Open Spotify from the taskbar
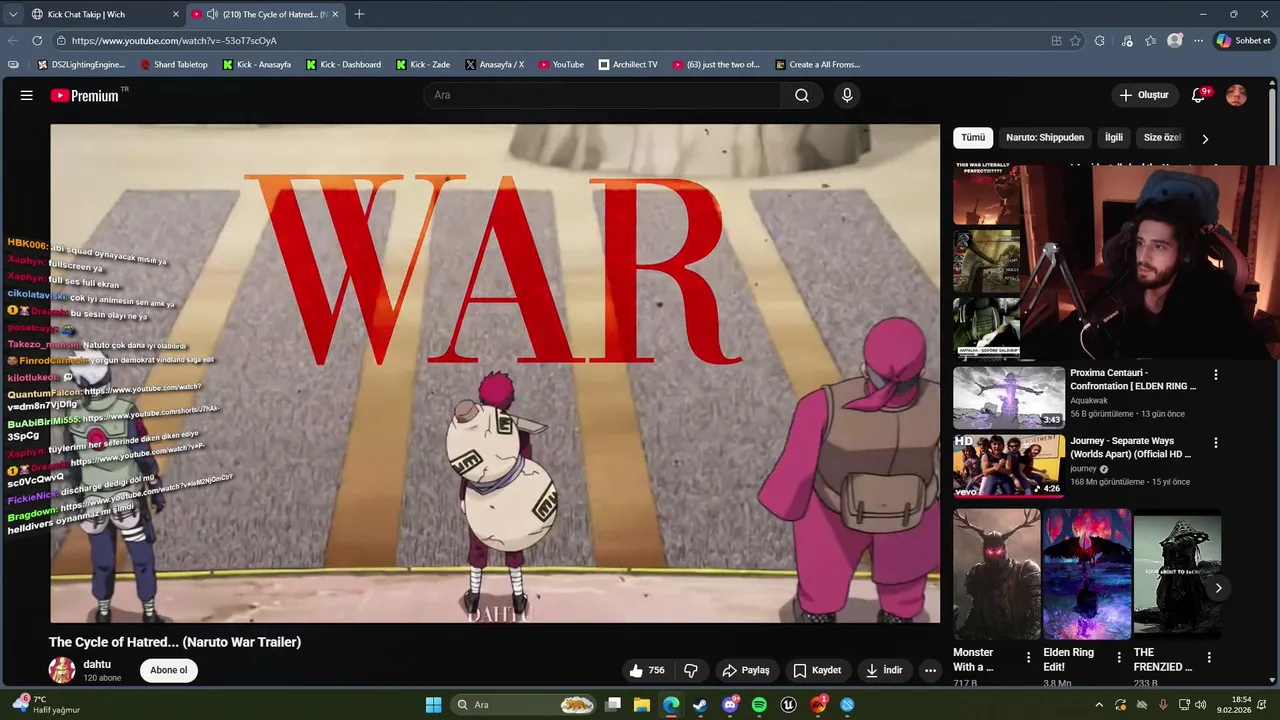The height and width of the screenshot is (720, 1280). (759, 705)
